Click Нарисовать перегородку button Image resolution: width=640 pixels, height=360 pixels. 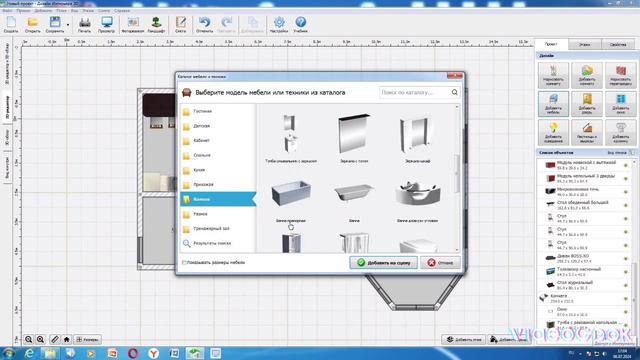(620, 75)
